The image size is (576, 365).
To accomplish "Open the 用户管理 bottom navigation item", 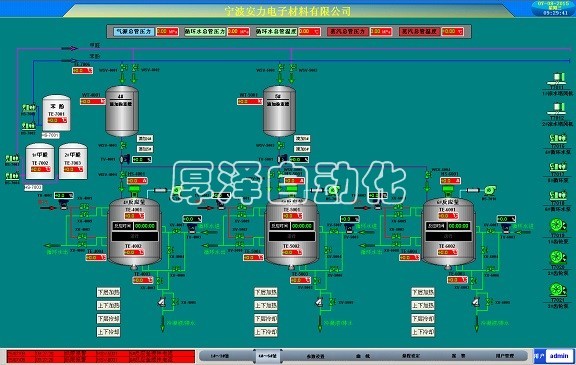I will pyautogui.click(x=505, y=356).
